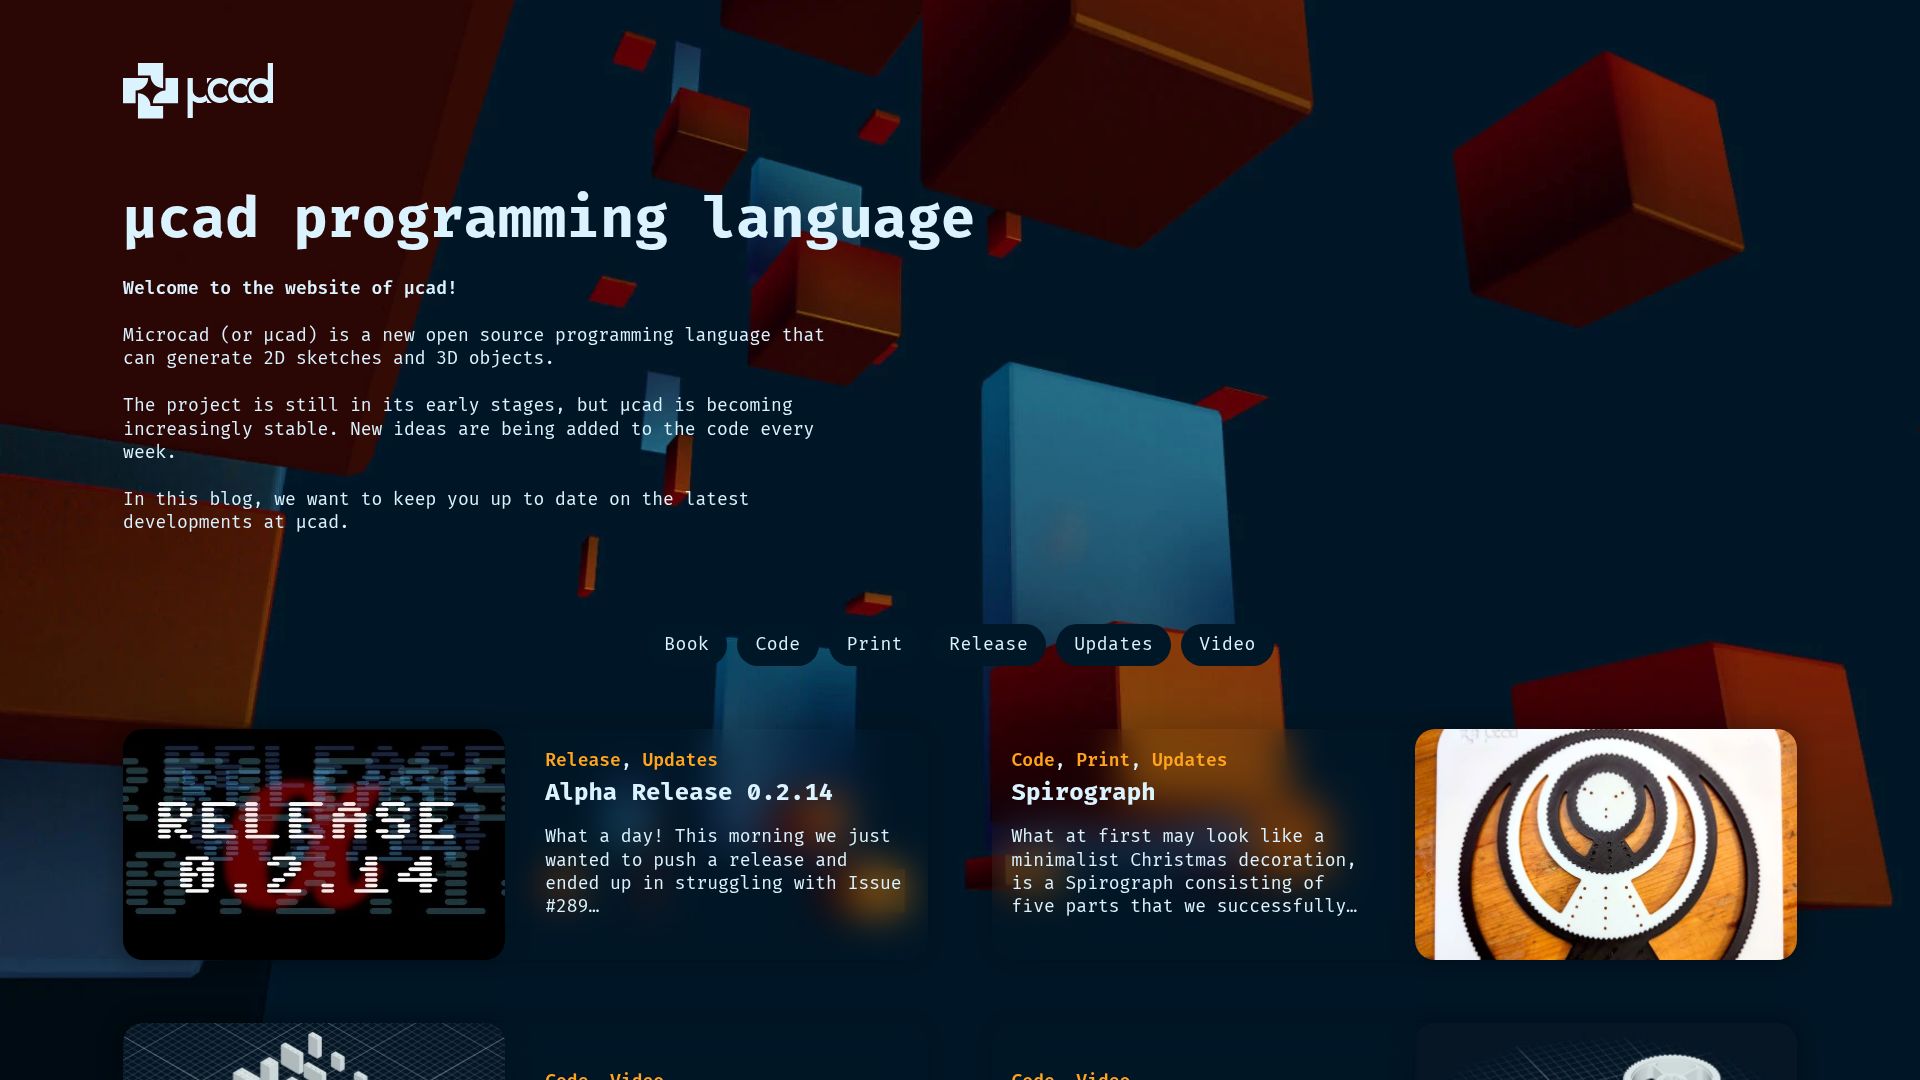Click the paragraph starting 'In this blog'
The image size is (1920, 1080).
pyautogui.click(x=436, y=510)
